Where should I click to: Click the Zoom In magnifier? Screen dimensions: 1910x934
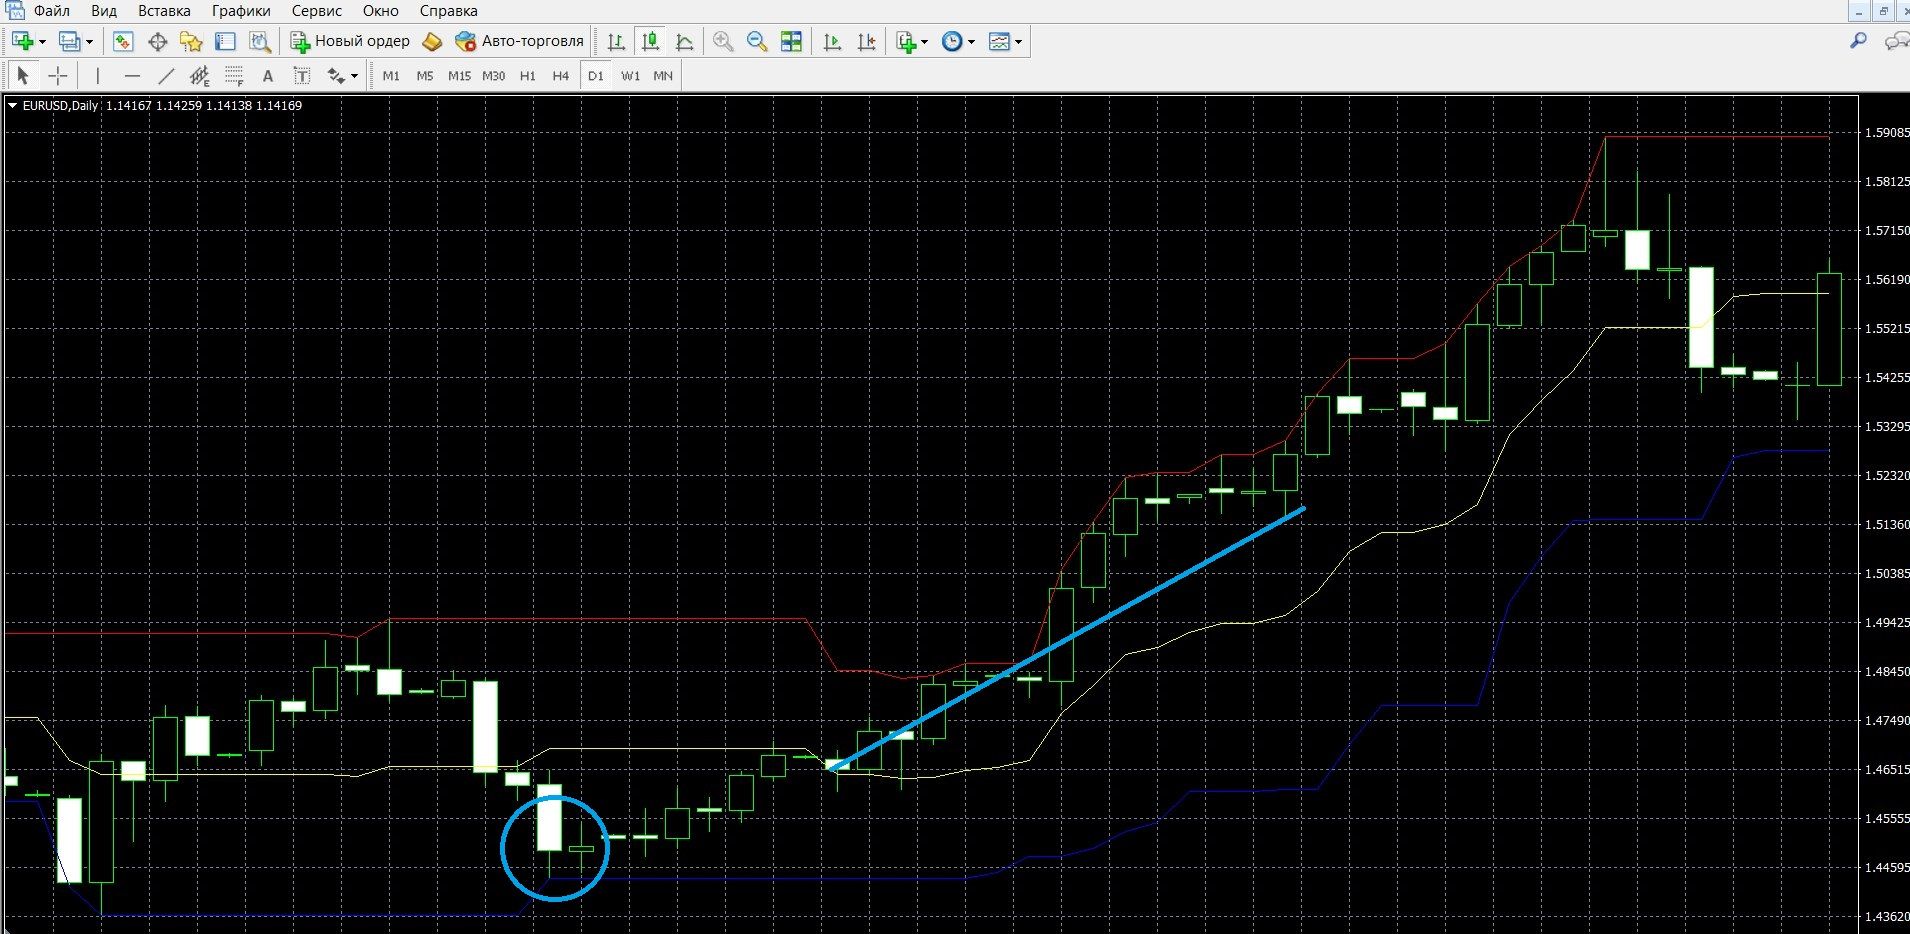click(x=723, y=41)
